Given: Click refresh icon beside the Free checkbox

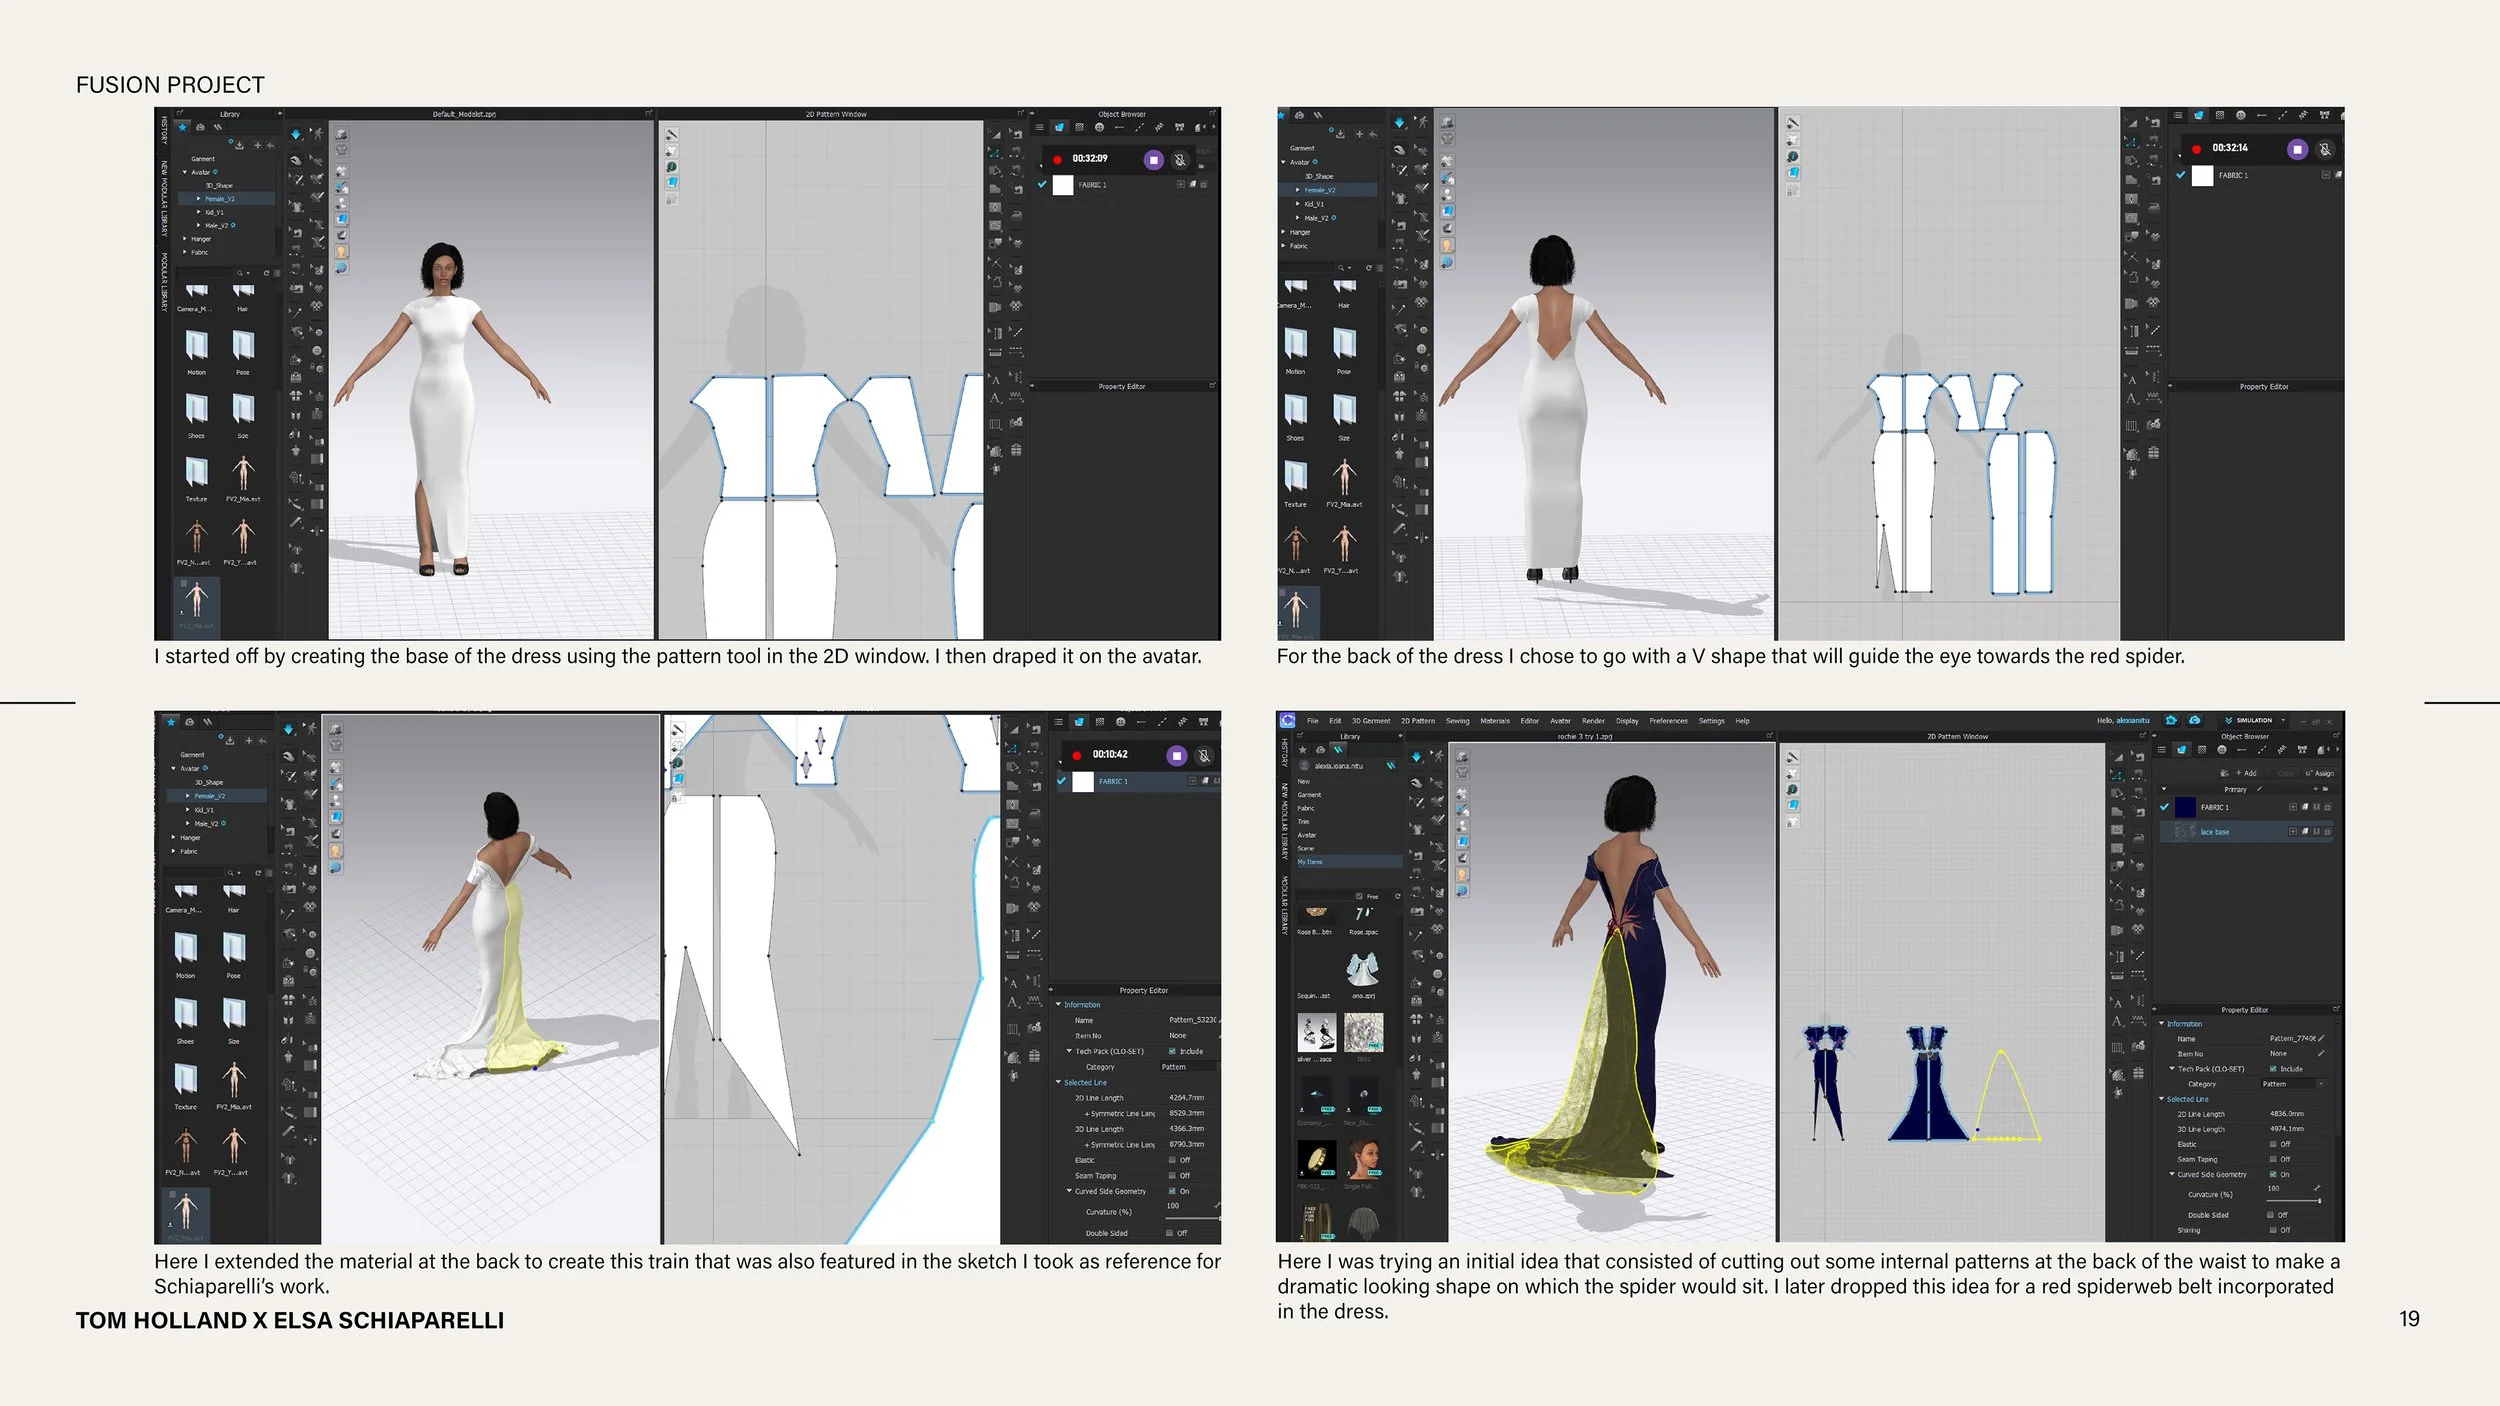Looking at the screenshot, I should pyautogui.click(x=1397, y=896).
